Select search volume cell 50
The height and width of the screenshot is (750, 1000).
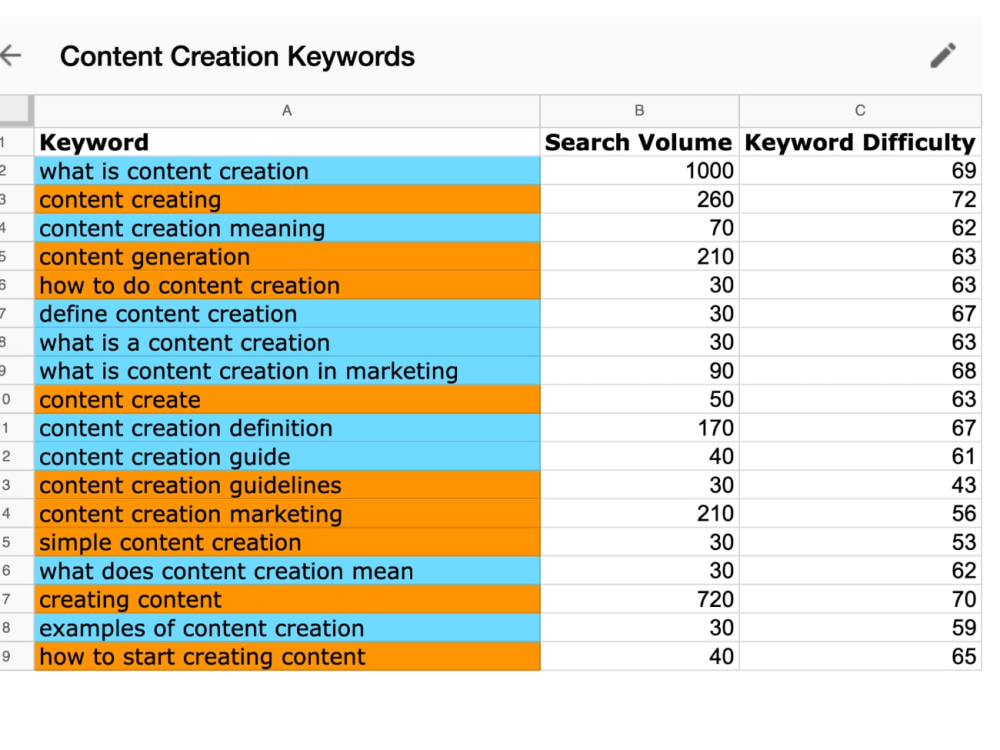pos(640,399)
